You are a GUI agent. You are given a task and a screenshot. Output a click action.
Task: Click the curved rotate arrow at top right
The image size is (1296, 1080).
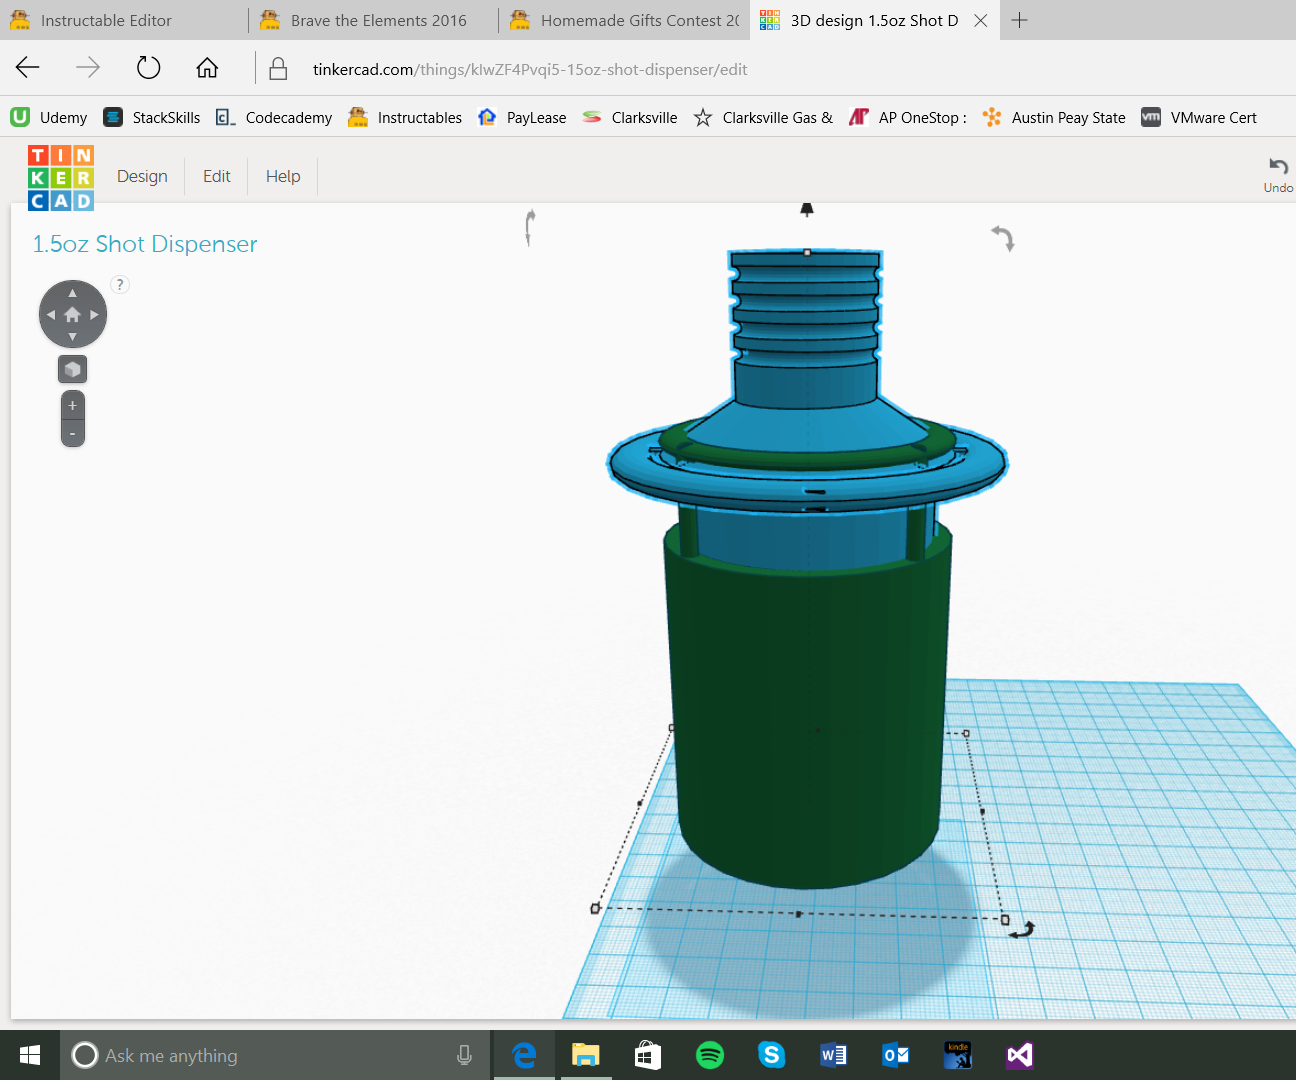pos(1003,238)
